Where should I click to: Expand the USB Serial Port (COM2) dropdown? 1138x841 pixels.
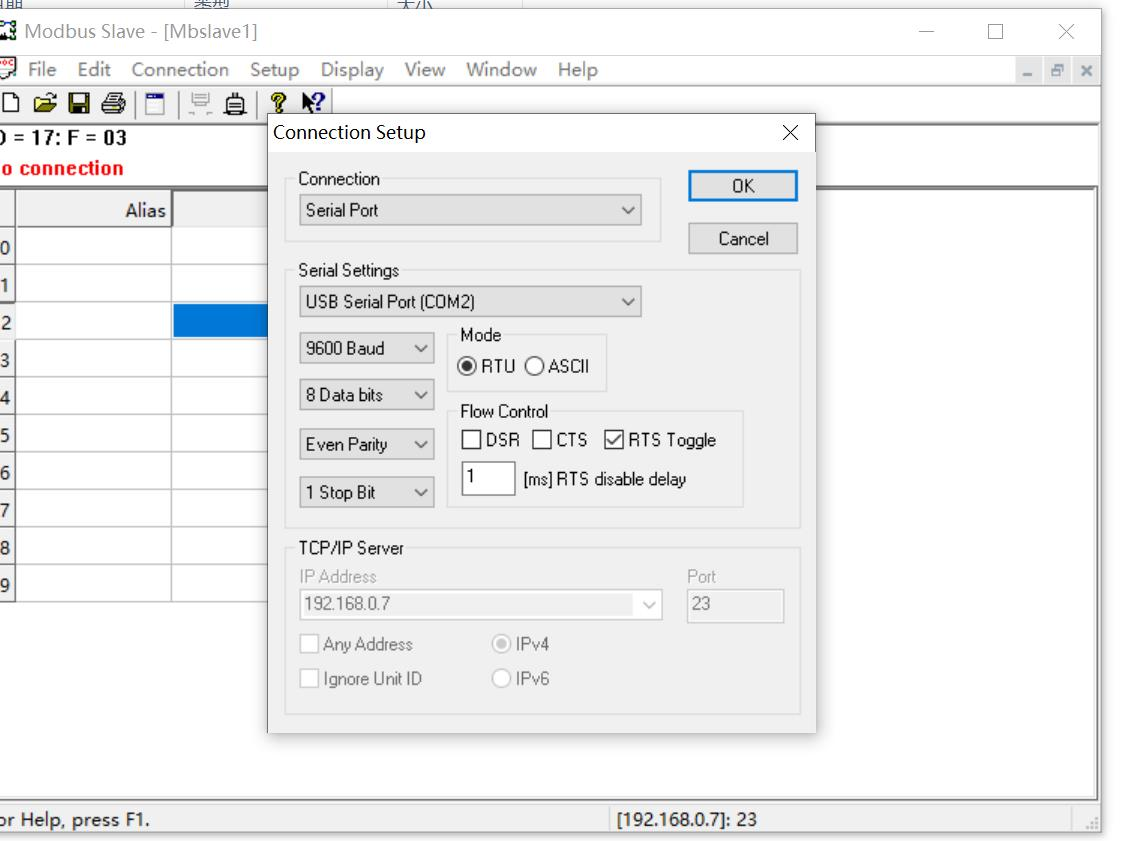pyautogui.click(x=470, y=302)
